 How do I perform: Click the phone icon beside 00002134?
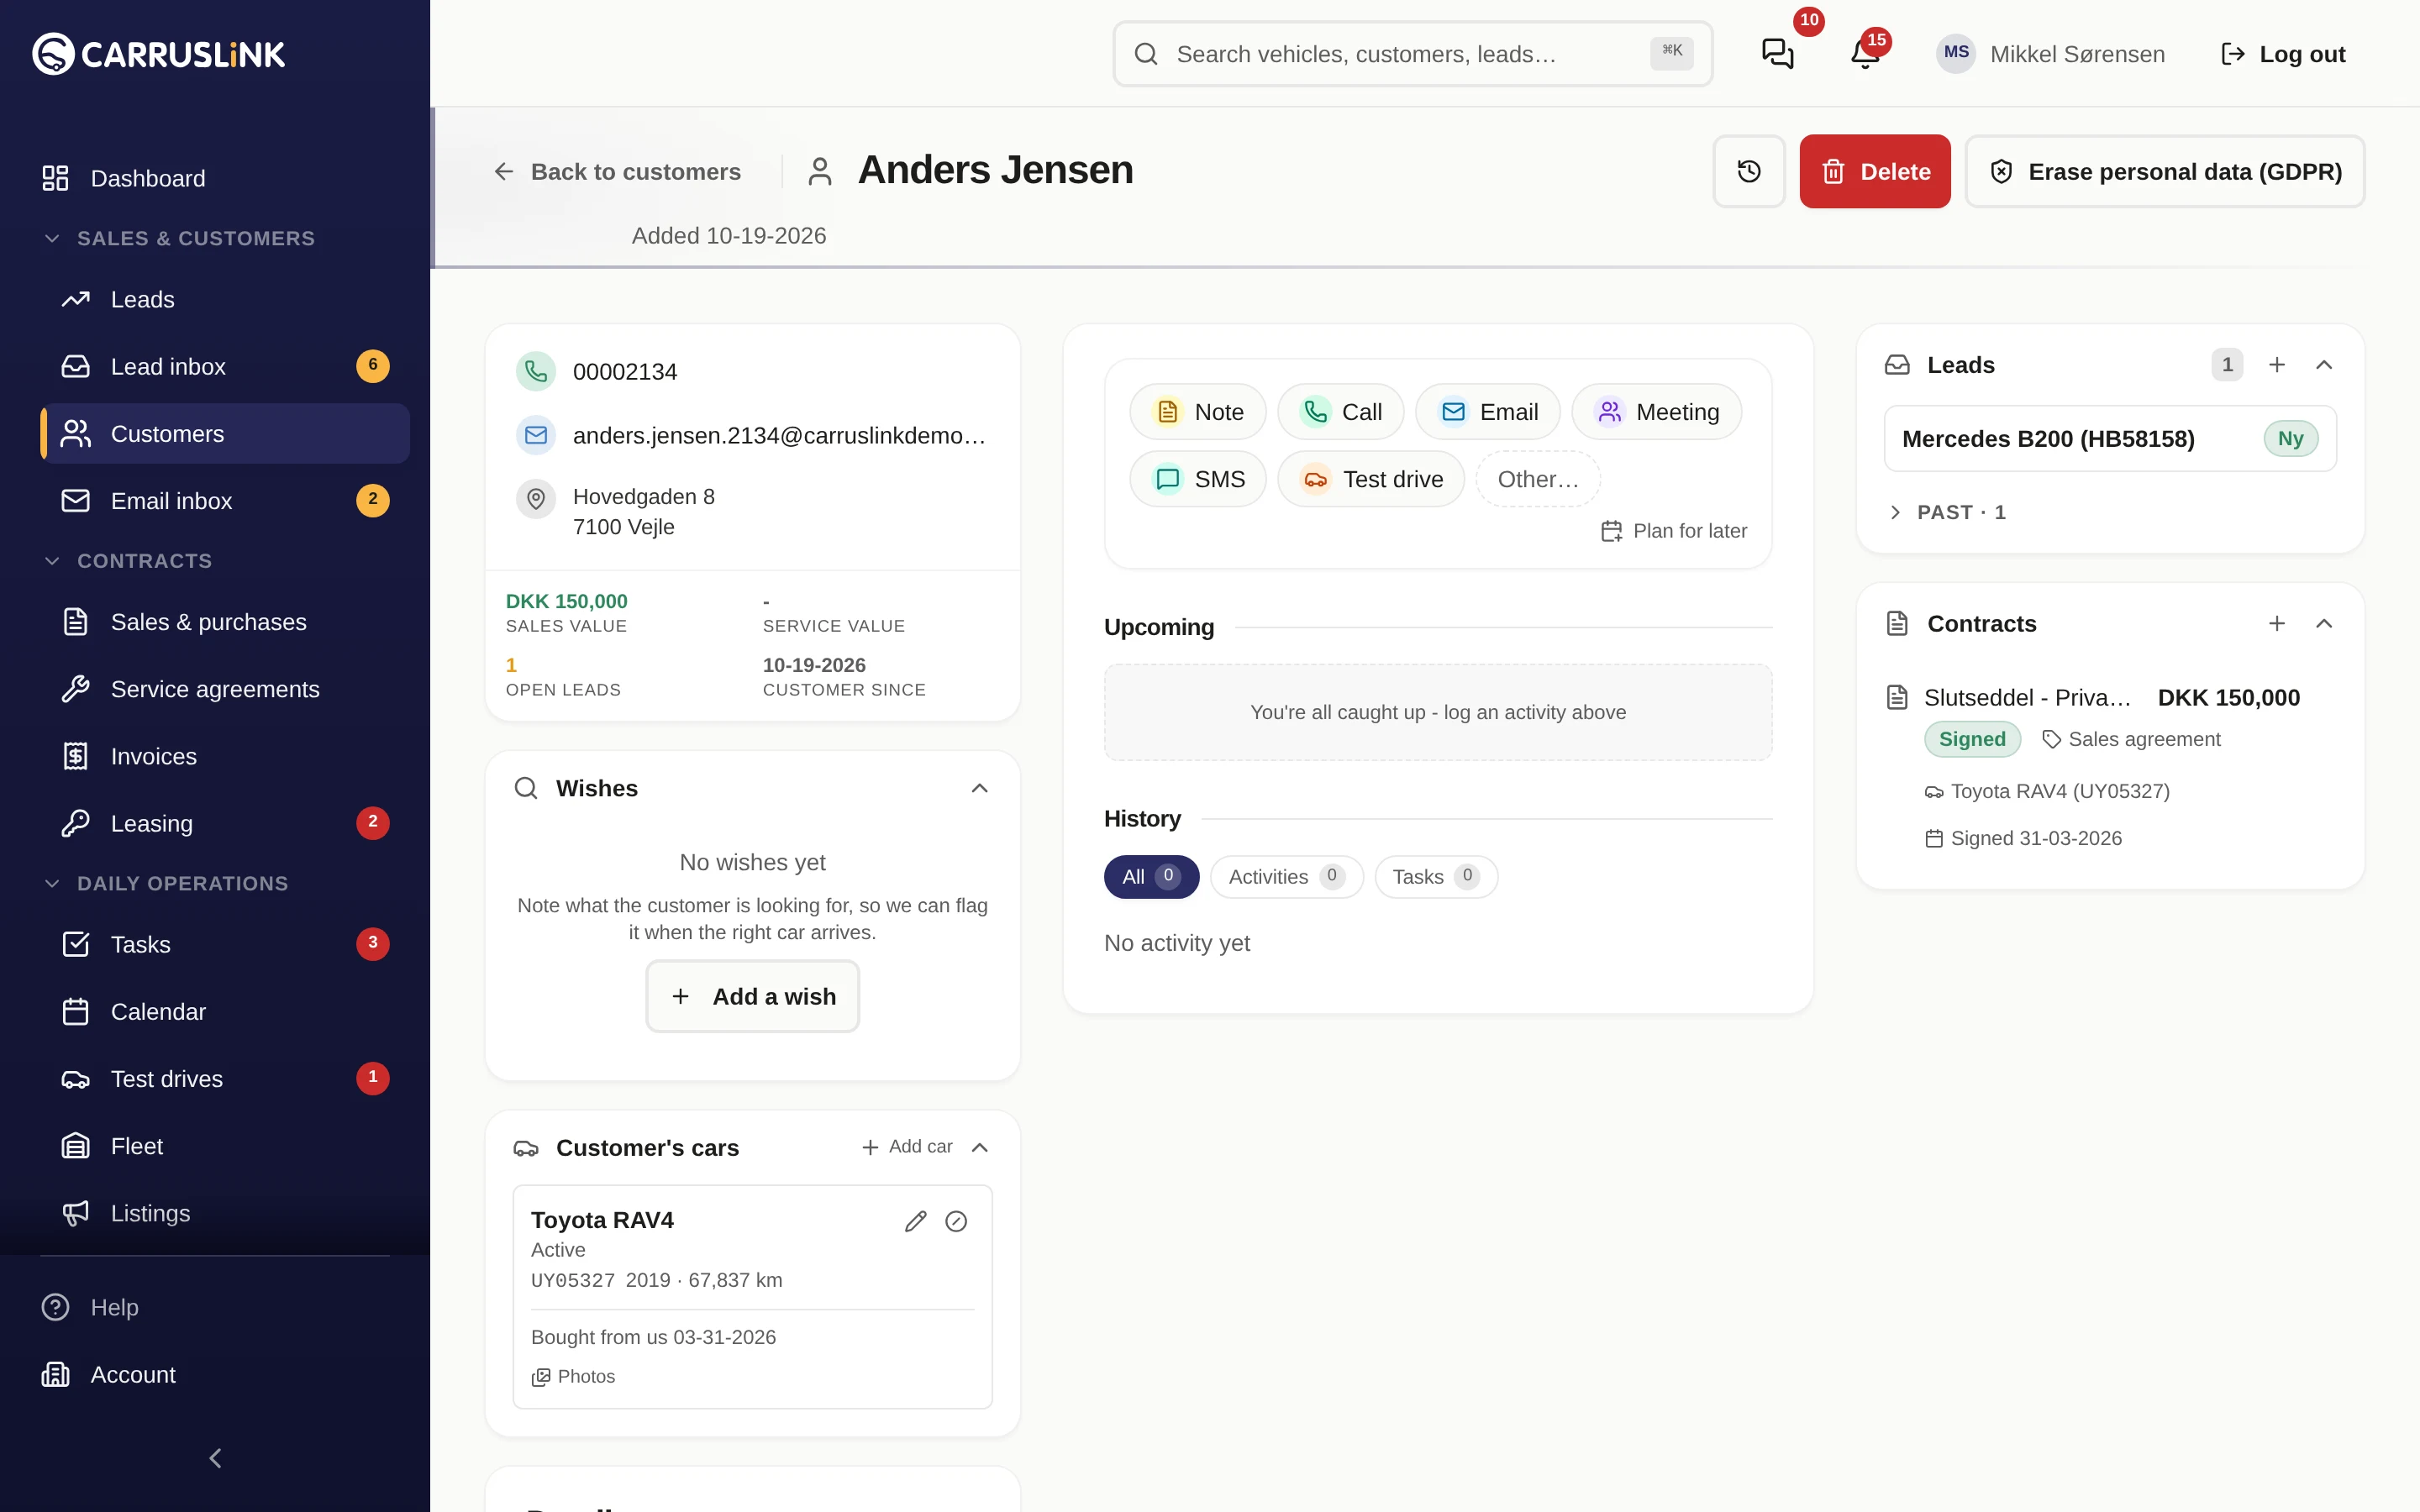536,372
